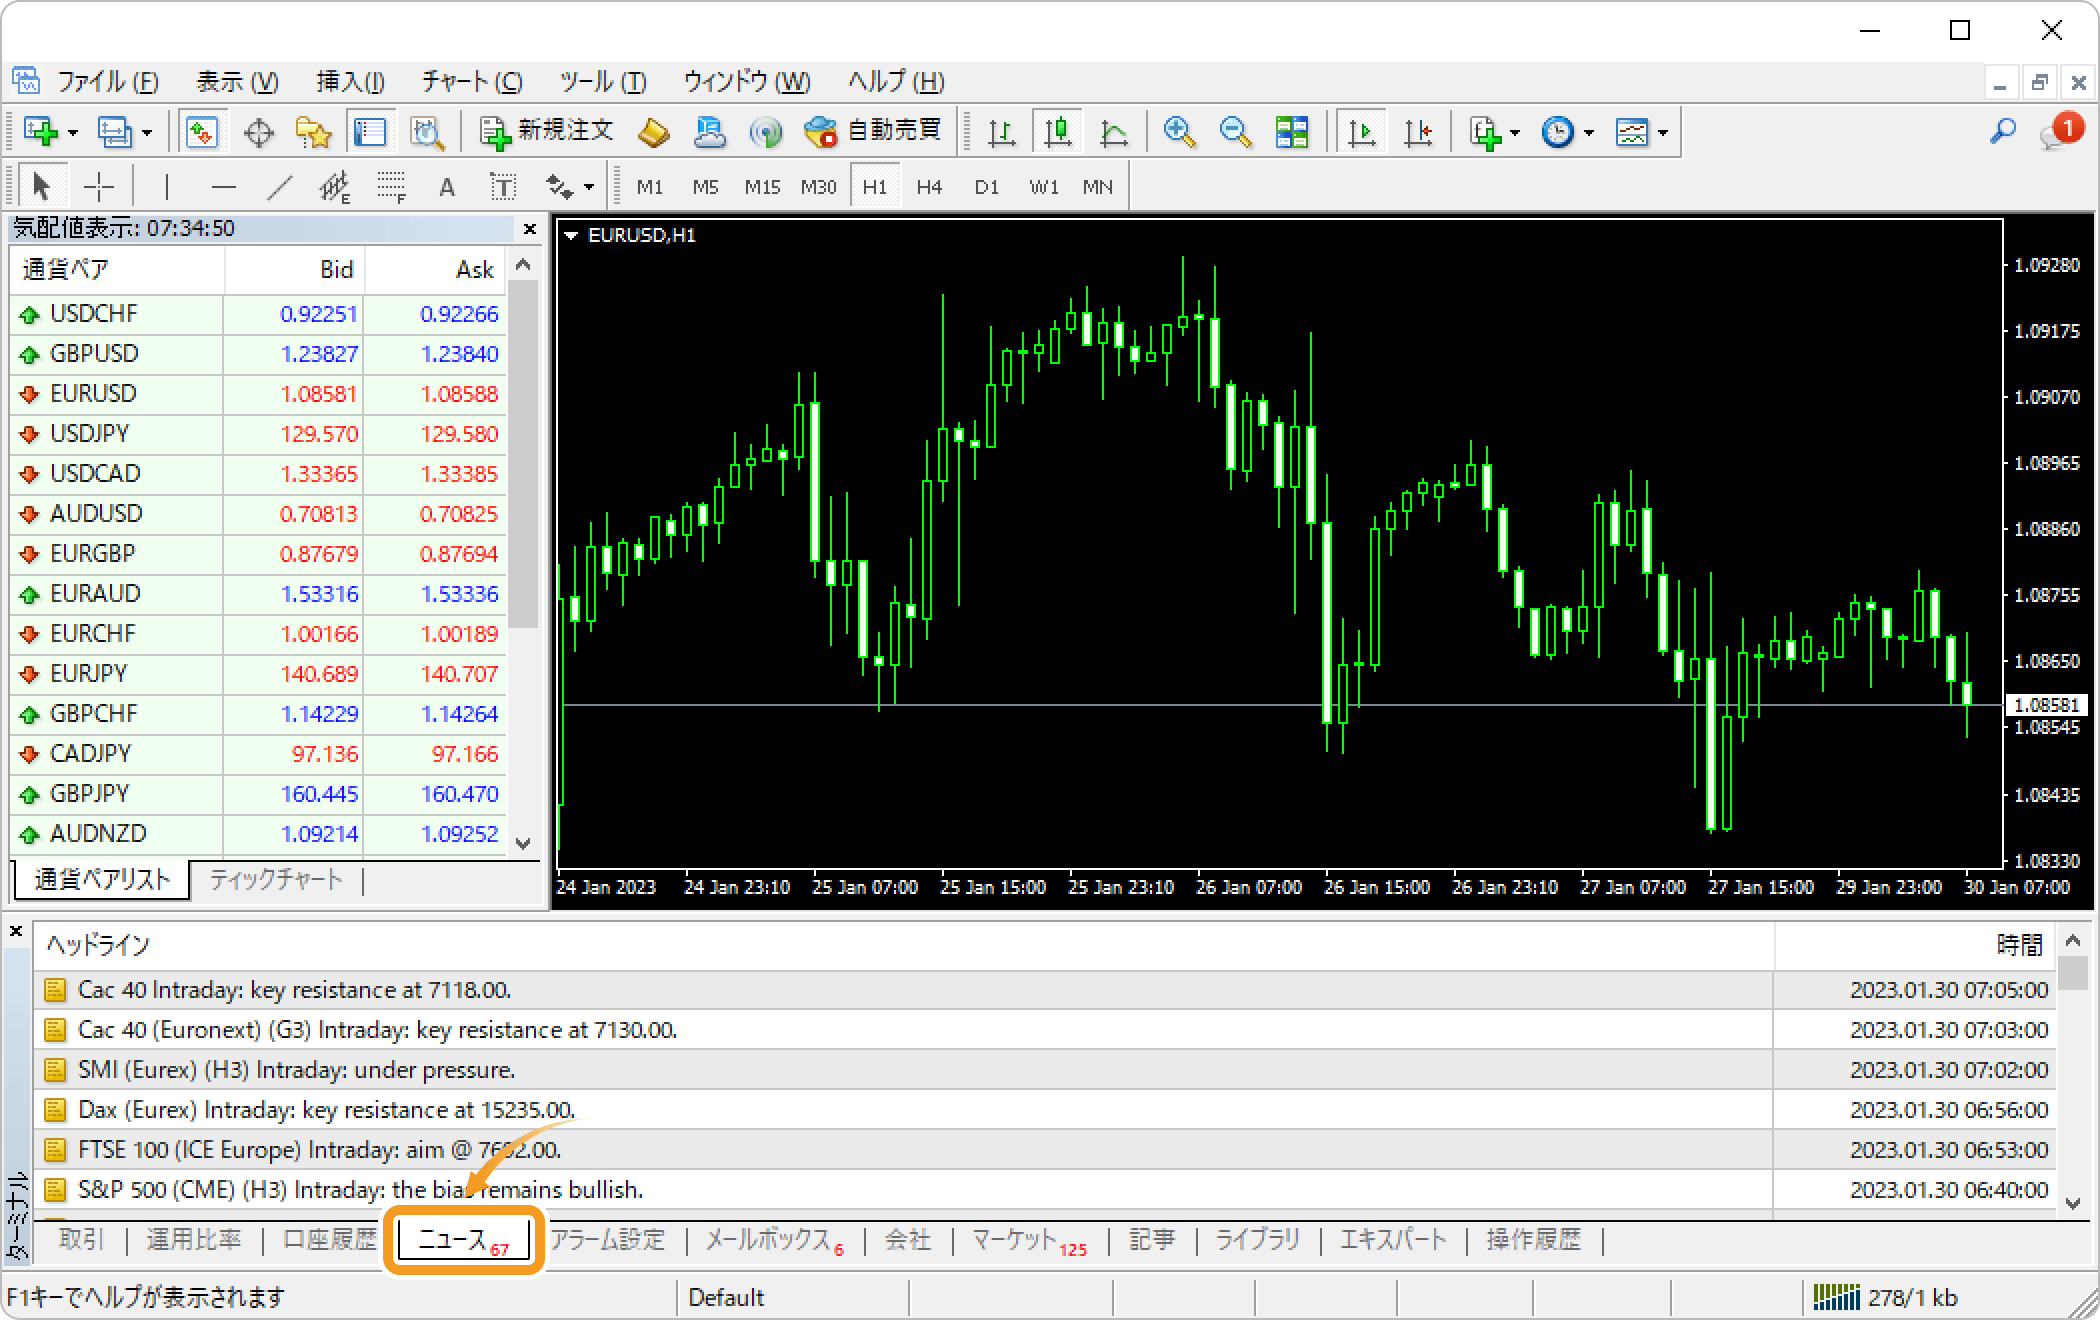Switch chart to candlestick display mode
The image size is (2100, 1320).
pyautogui.click(x=1057, y=132)
